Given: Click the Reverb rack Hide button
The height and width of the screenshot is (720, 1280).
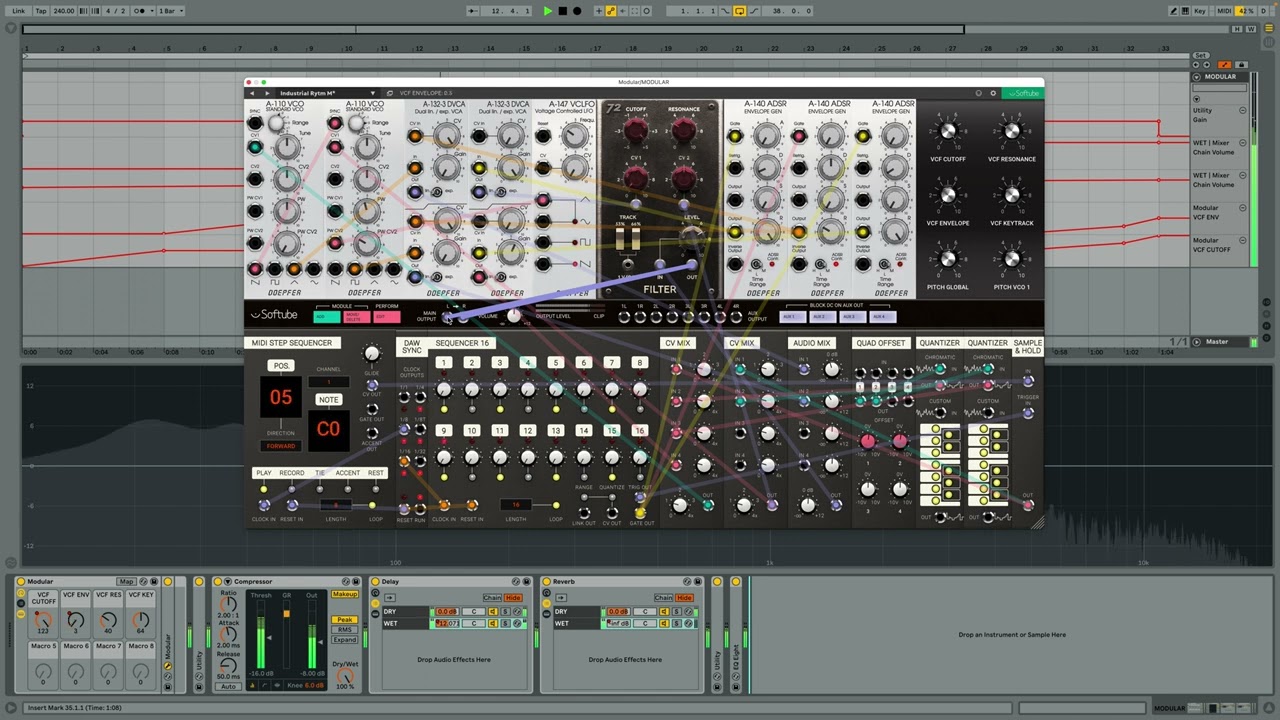Looking at the screenshot, I should pyautogui.click(x=684, y=598).
